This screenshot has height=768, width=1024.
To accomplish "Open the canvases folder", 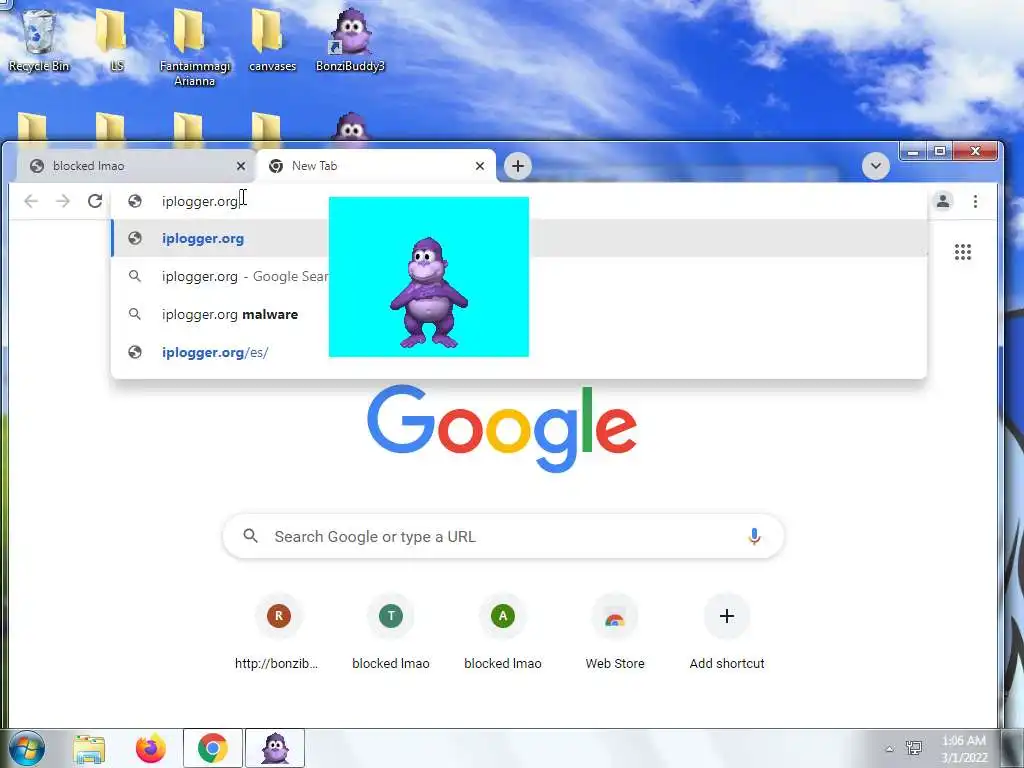I will click(x=272, y=39).
